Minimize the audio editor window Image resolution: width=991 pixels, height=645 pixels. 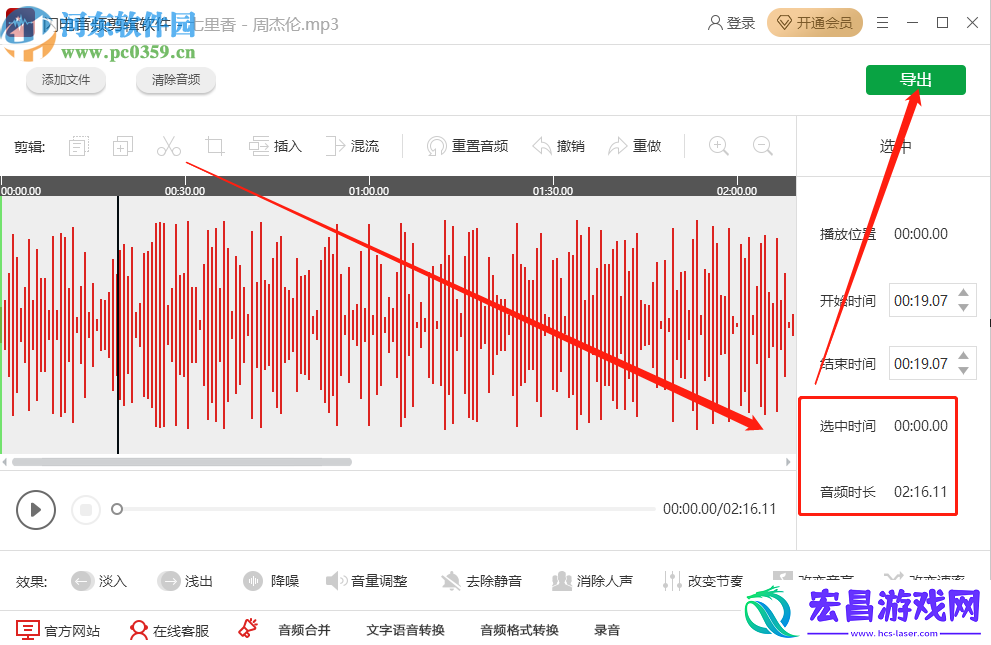tap(912, 23)
